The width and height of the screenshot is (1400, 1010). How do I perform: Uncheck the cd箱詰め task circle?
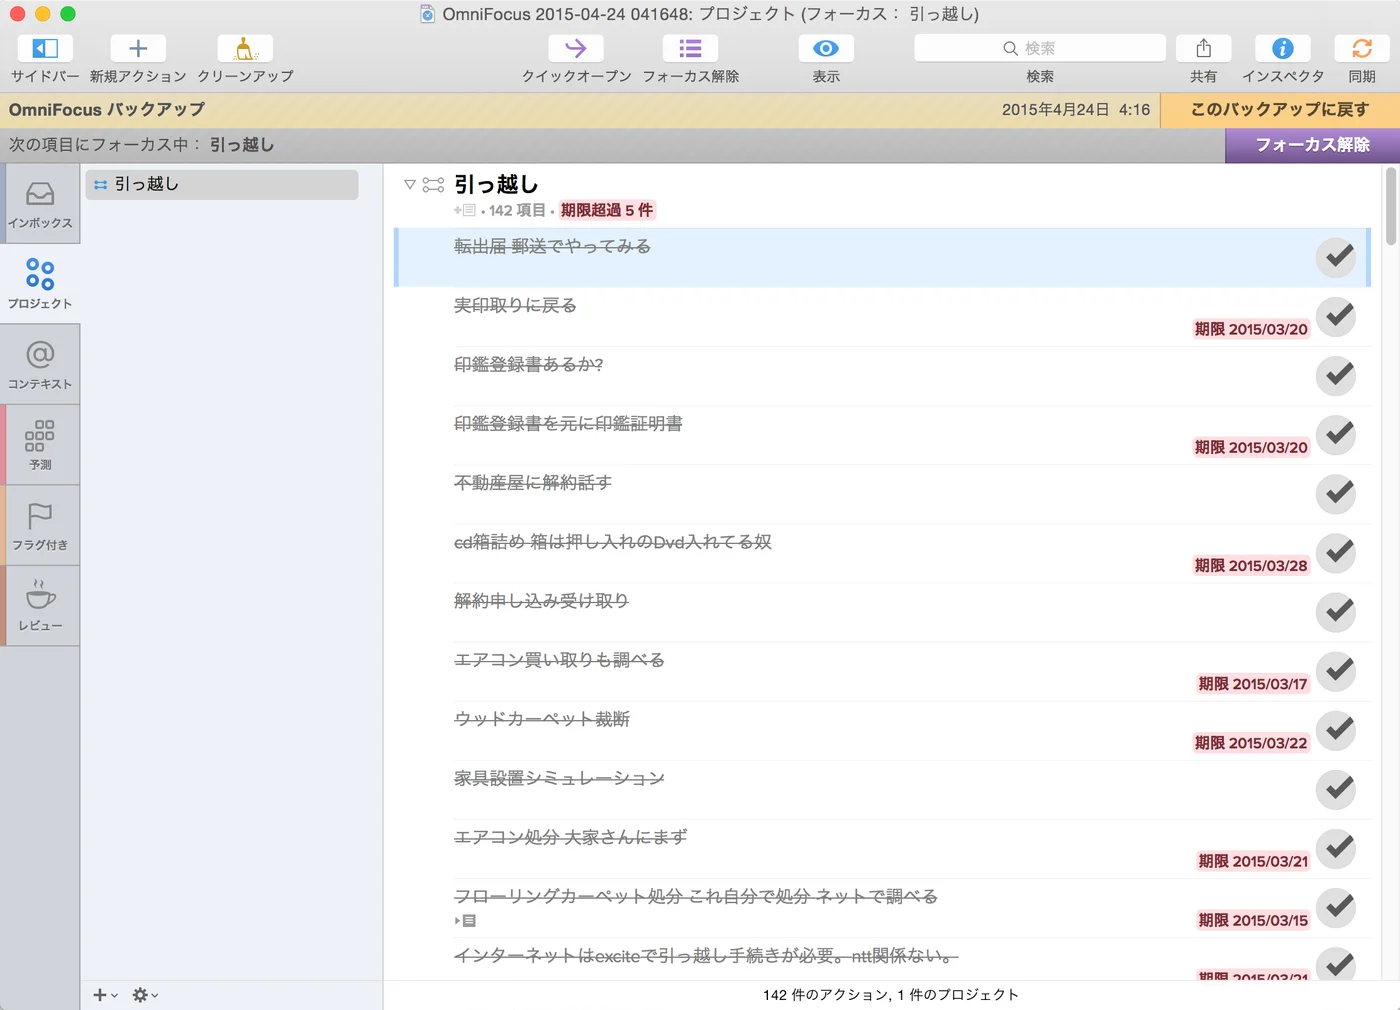(1336, 552)
